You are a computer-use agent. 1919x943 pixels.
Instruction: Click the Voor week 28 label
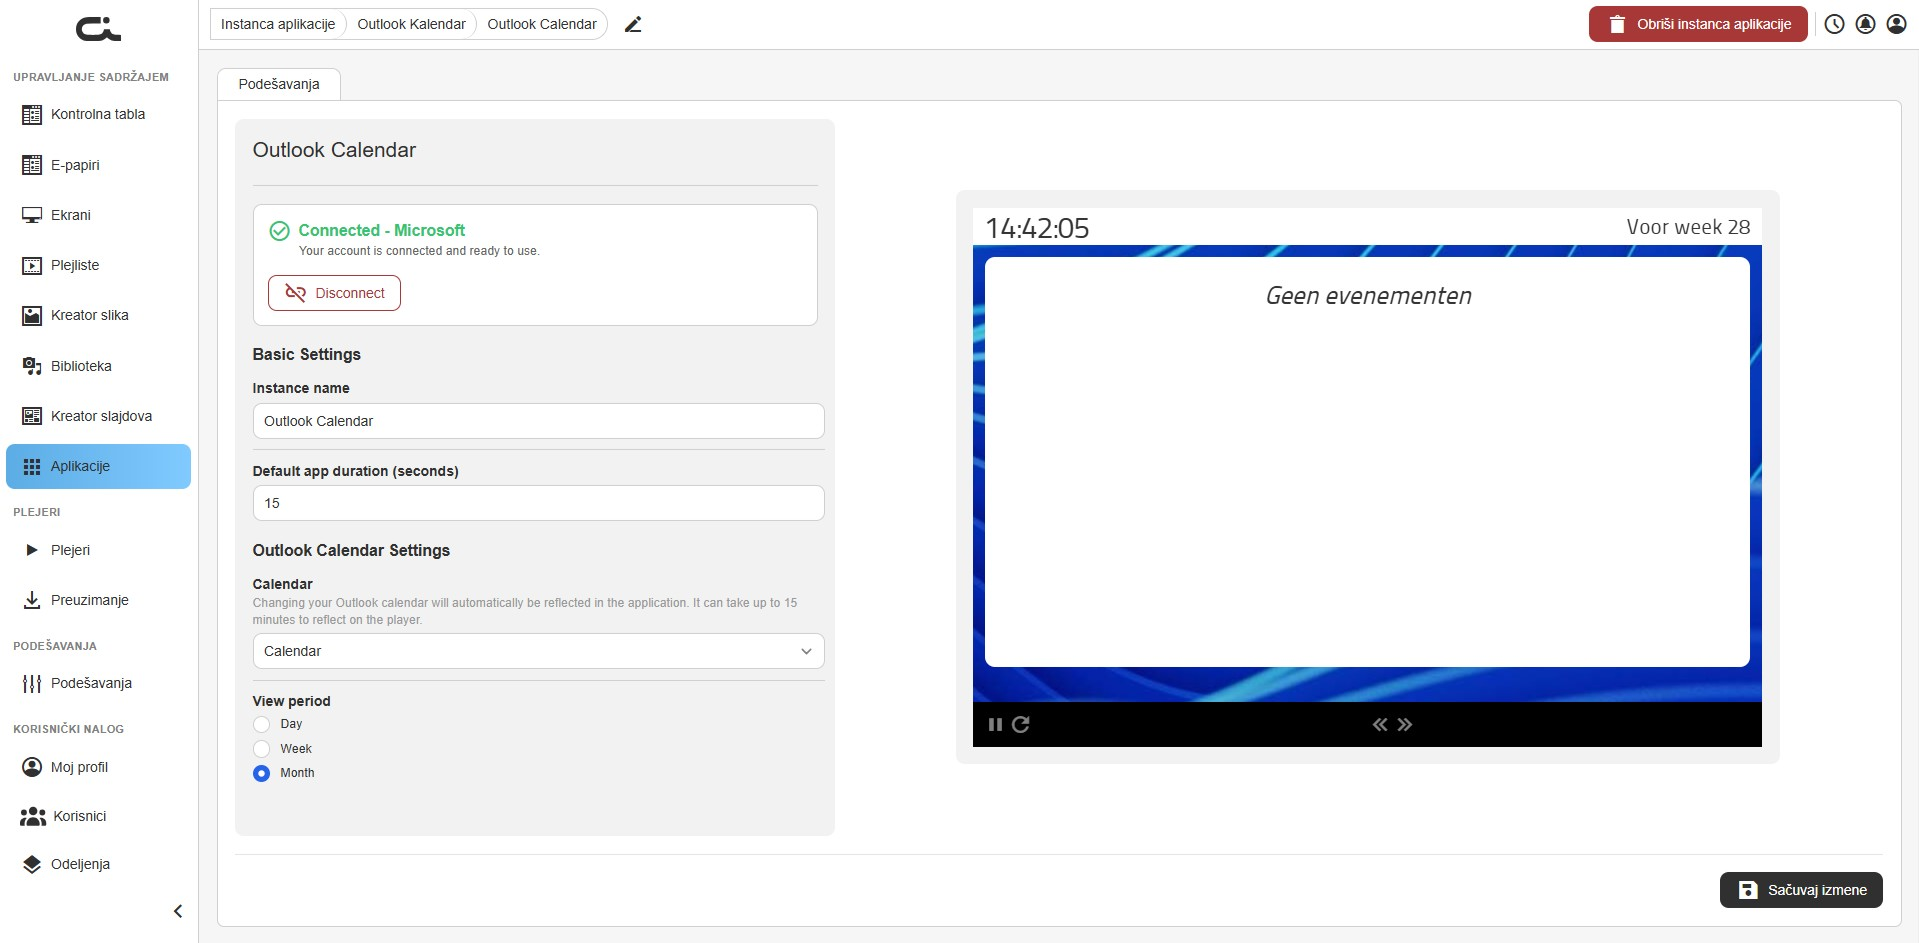pyautogui.click(x=1688, y=227)
